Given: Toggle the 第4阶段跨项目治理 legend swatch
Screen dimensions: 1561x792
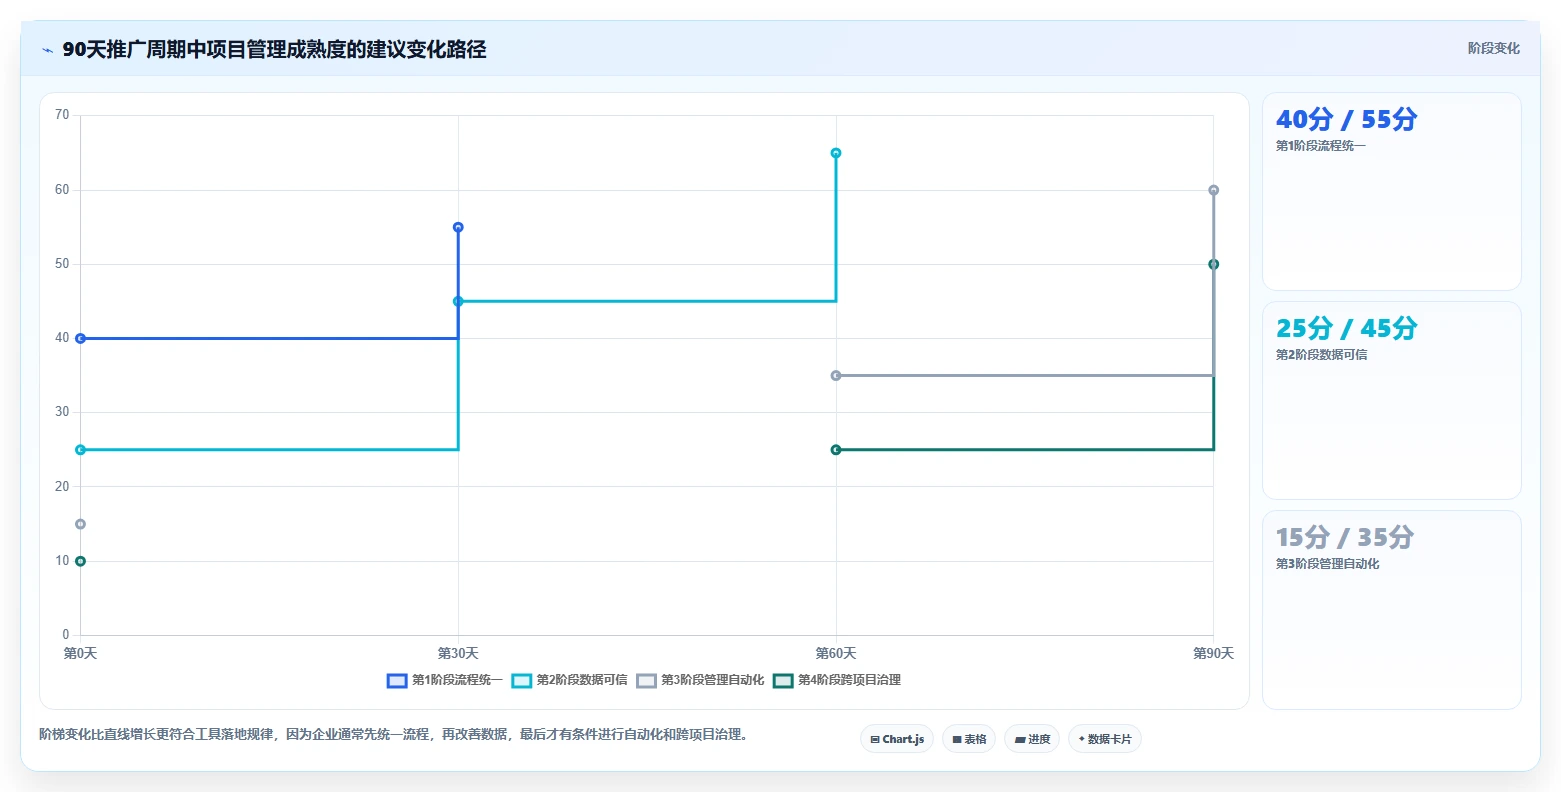Looking at the screenshot, I should (783, 680).
